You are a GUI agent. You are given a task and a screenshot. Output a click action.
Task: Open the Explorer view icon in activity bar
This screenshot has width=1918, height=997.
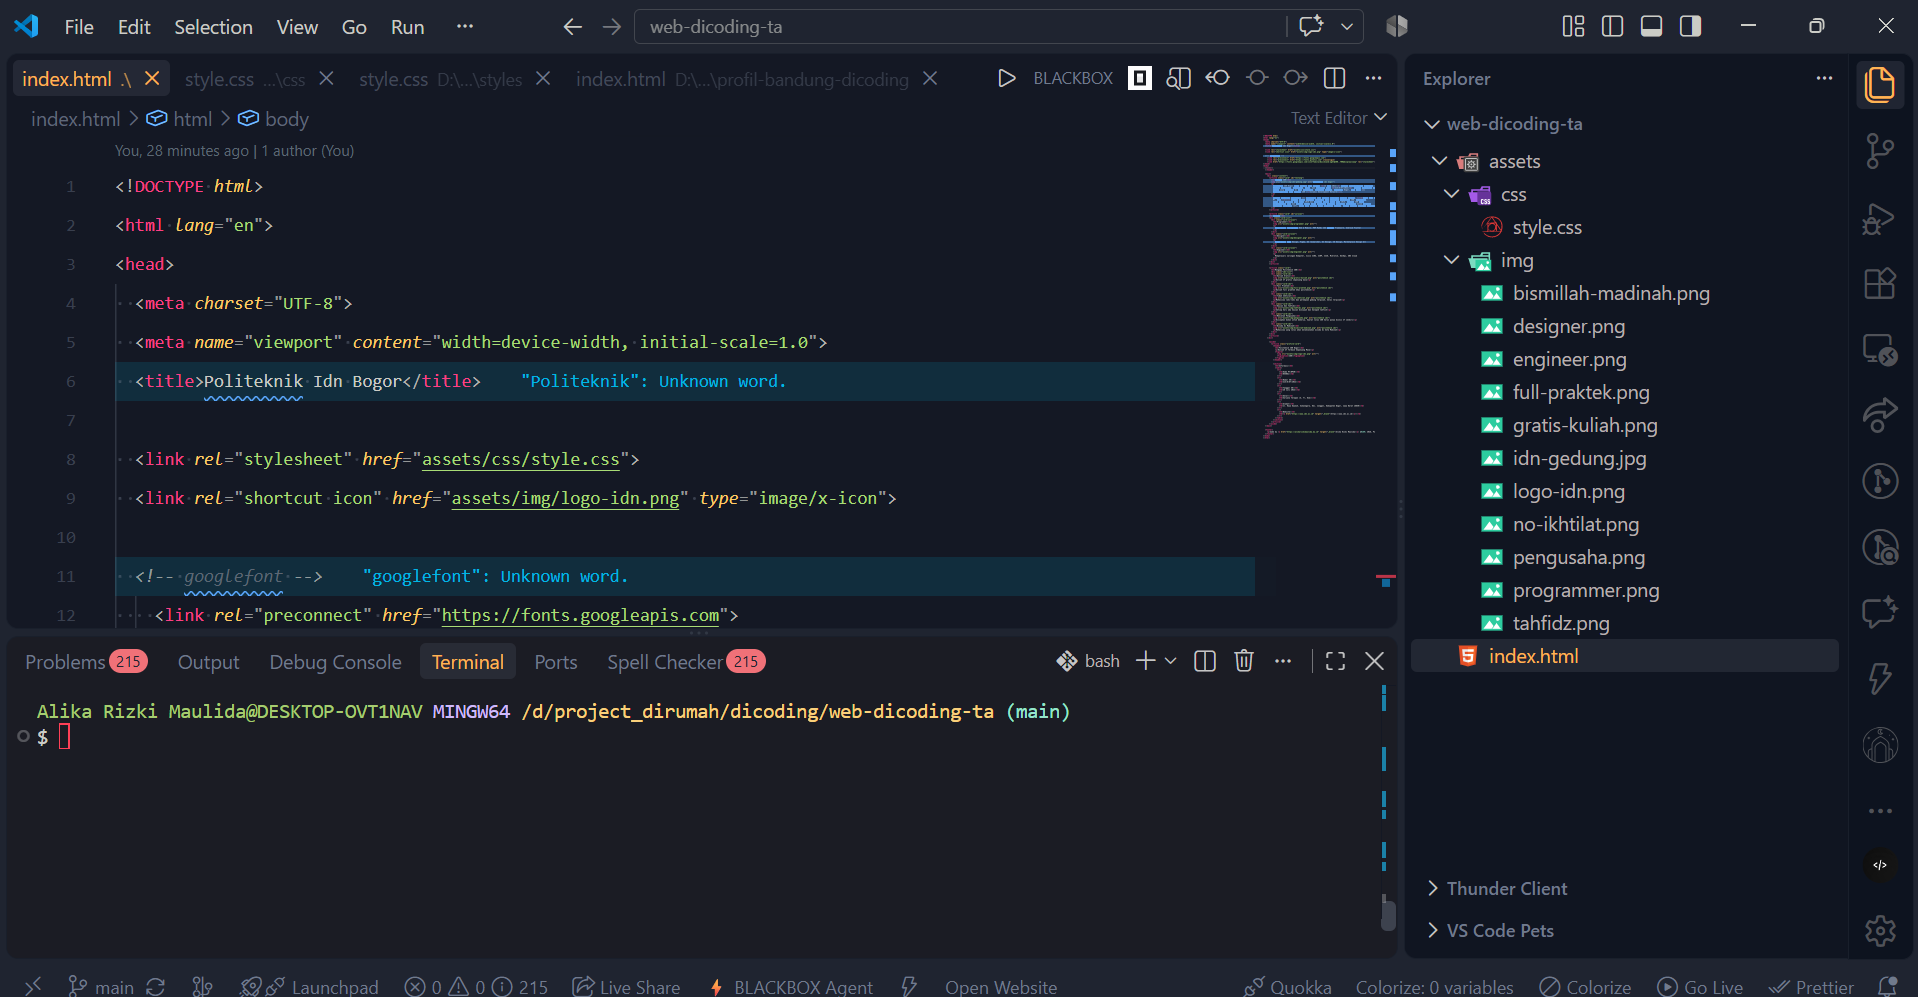(x=1880, y=84)
